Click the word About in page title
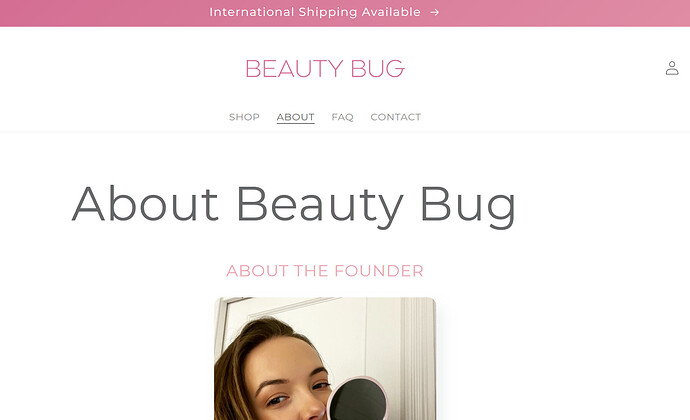The image size is (690, 420). [145, 203]
